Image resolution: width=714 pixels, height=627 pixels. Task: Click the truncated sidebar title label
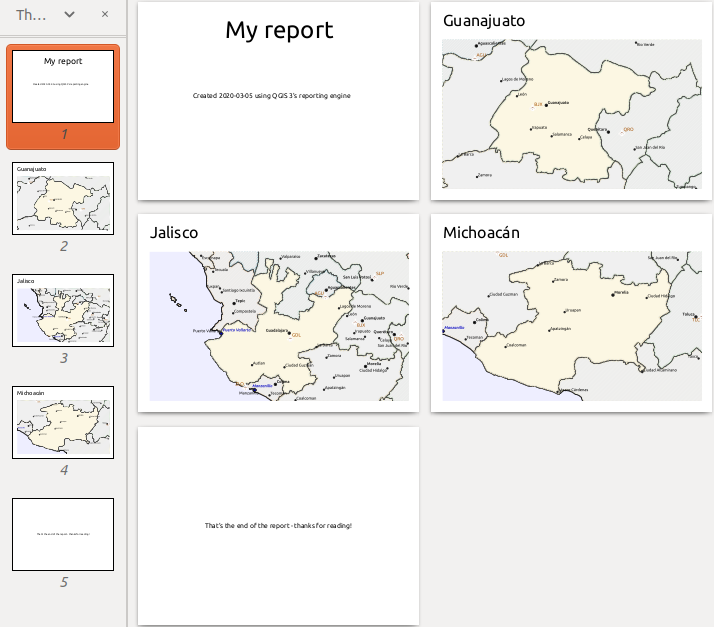tap(31, 15)
